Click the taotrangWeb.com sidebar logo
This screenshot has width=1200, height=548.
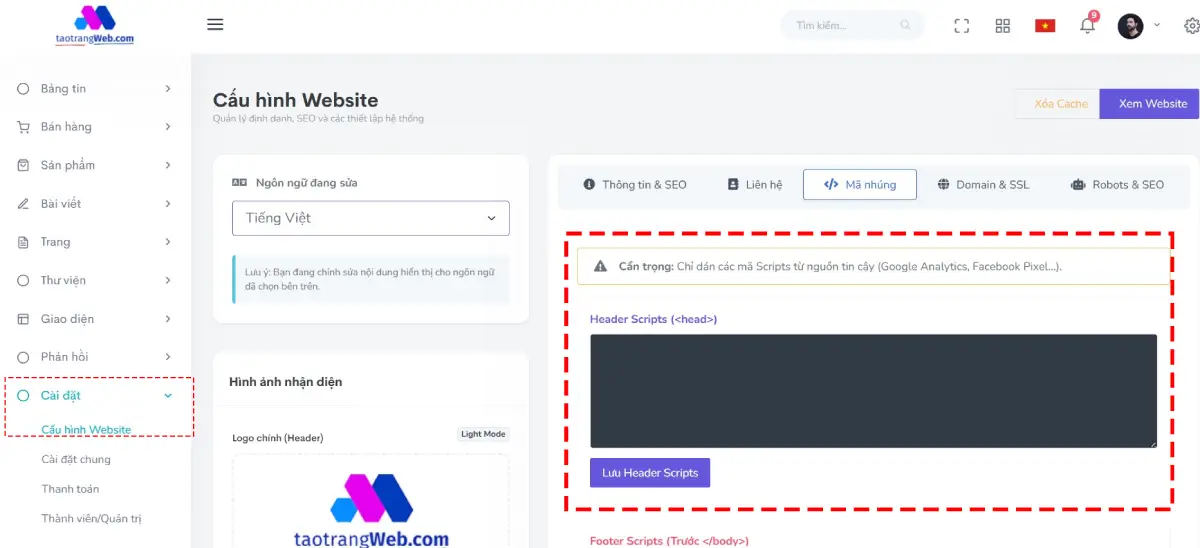coord(95,25)
